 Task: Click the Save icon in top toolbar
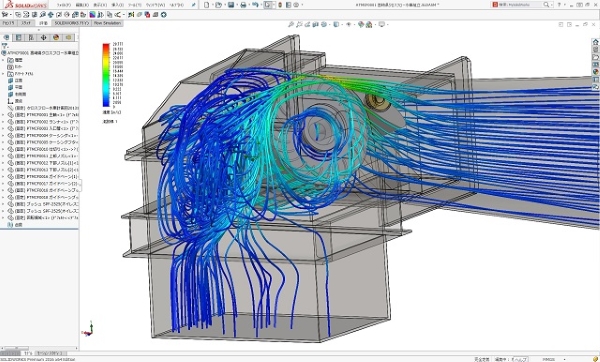pos(231,5)
